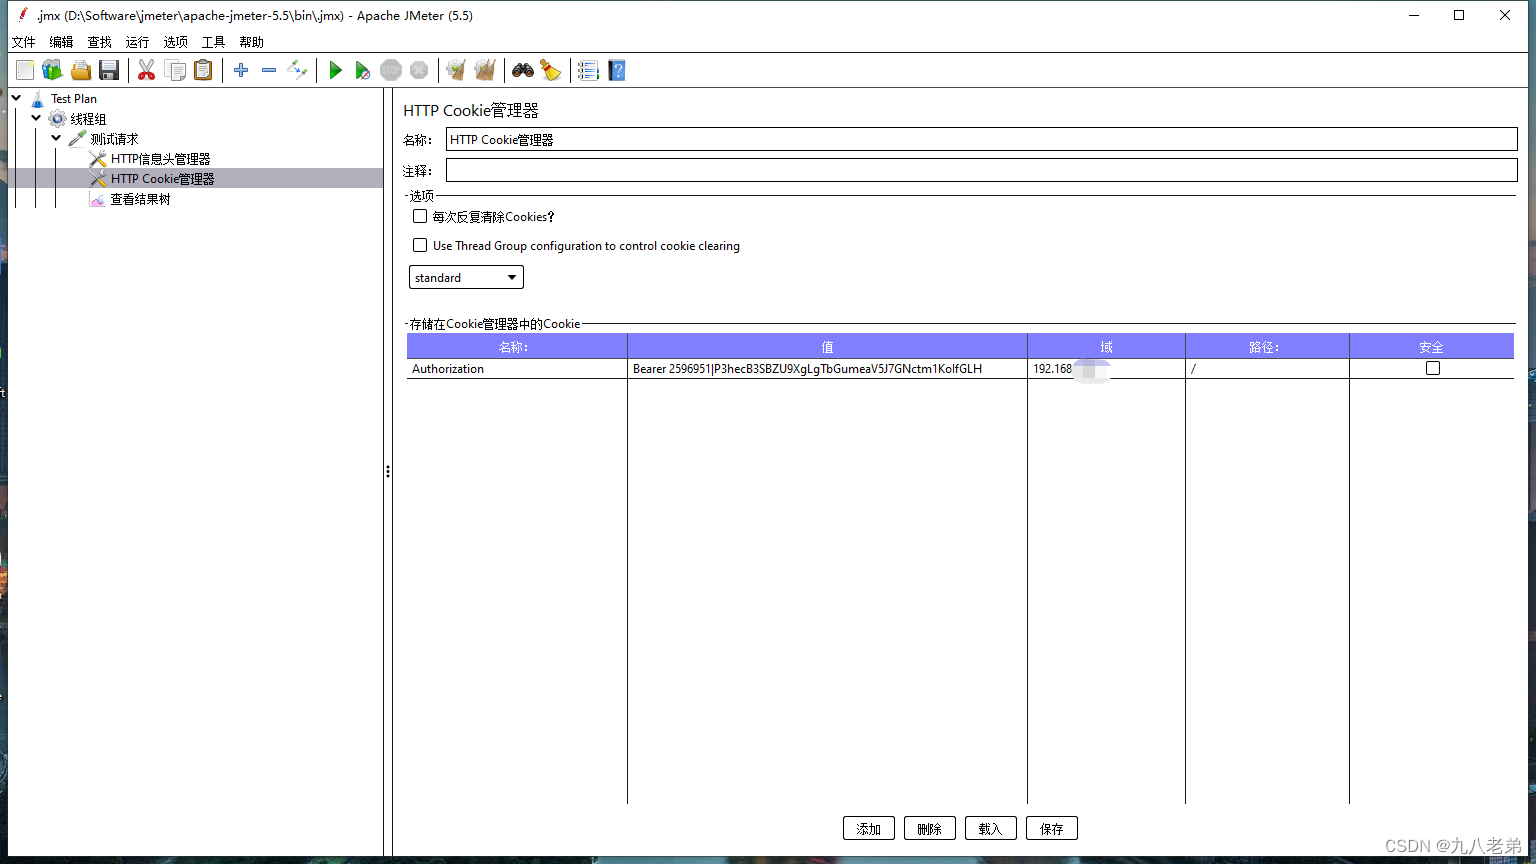Click the 值 column header
This screenshot has height=864, width=1536.
(x=827, y=346)
